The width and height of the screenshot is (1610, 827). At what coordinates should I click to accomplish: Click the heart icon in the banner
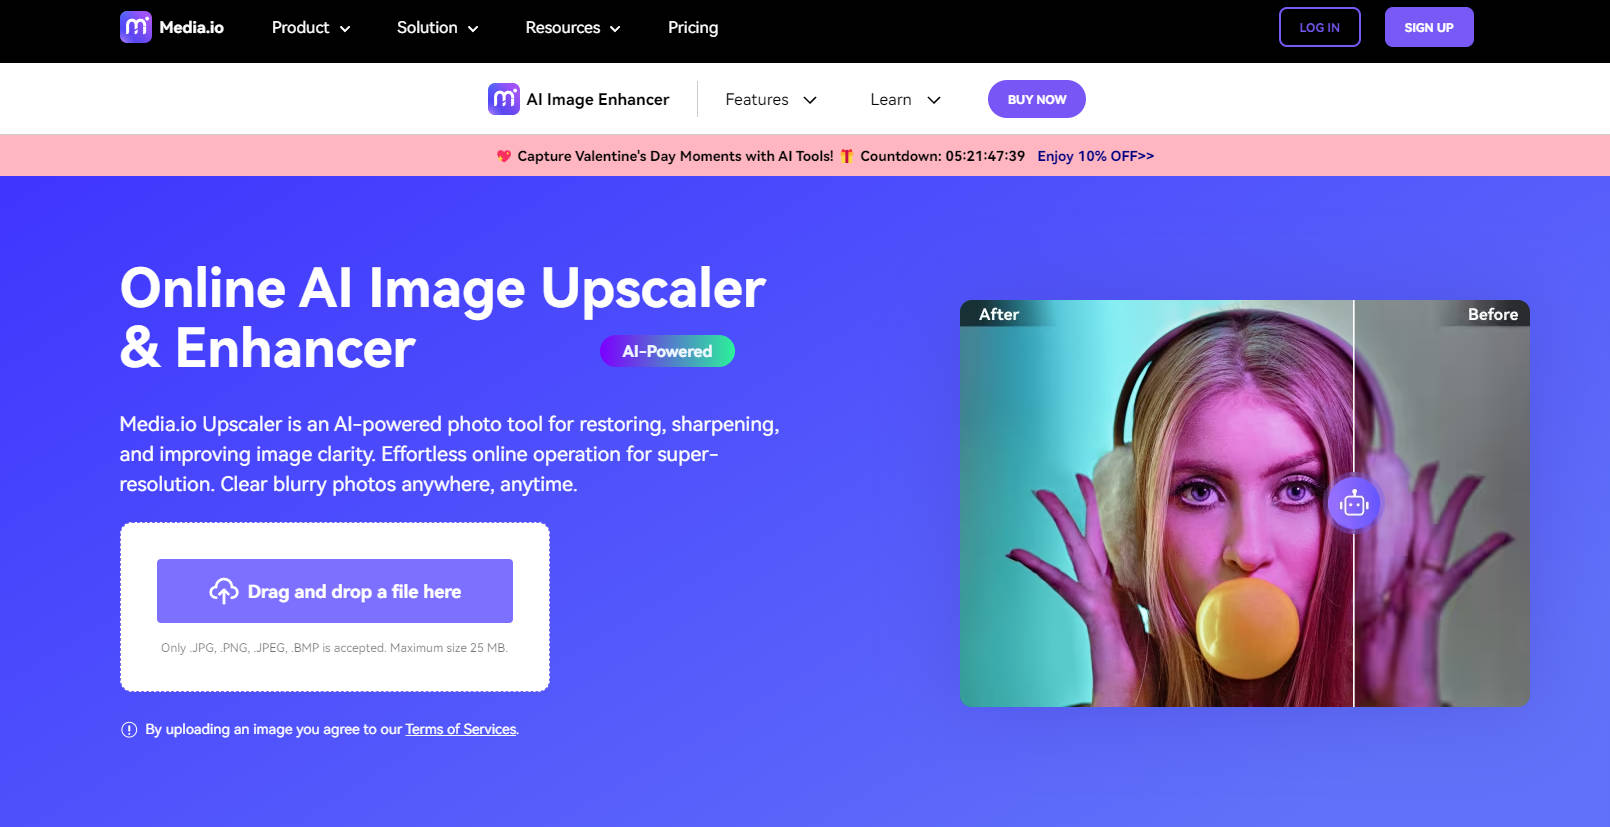[504, 156]
